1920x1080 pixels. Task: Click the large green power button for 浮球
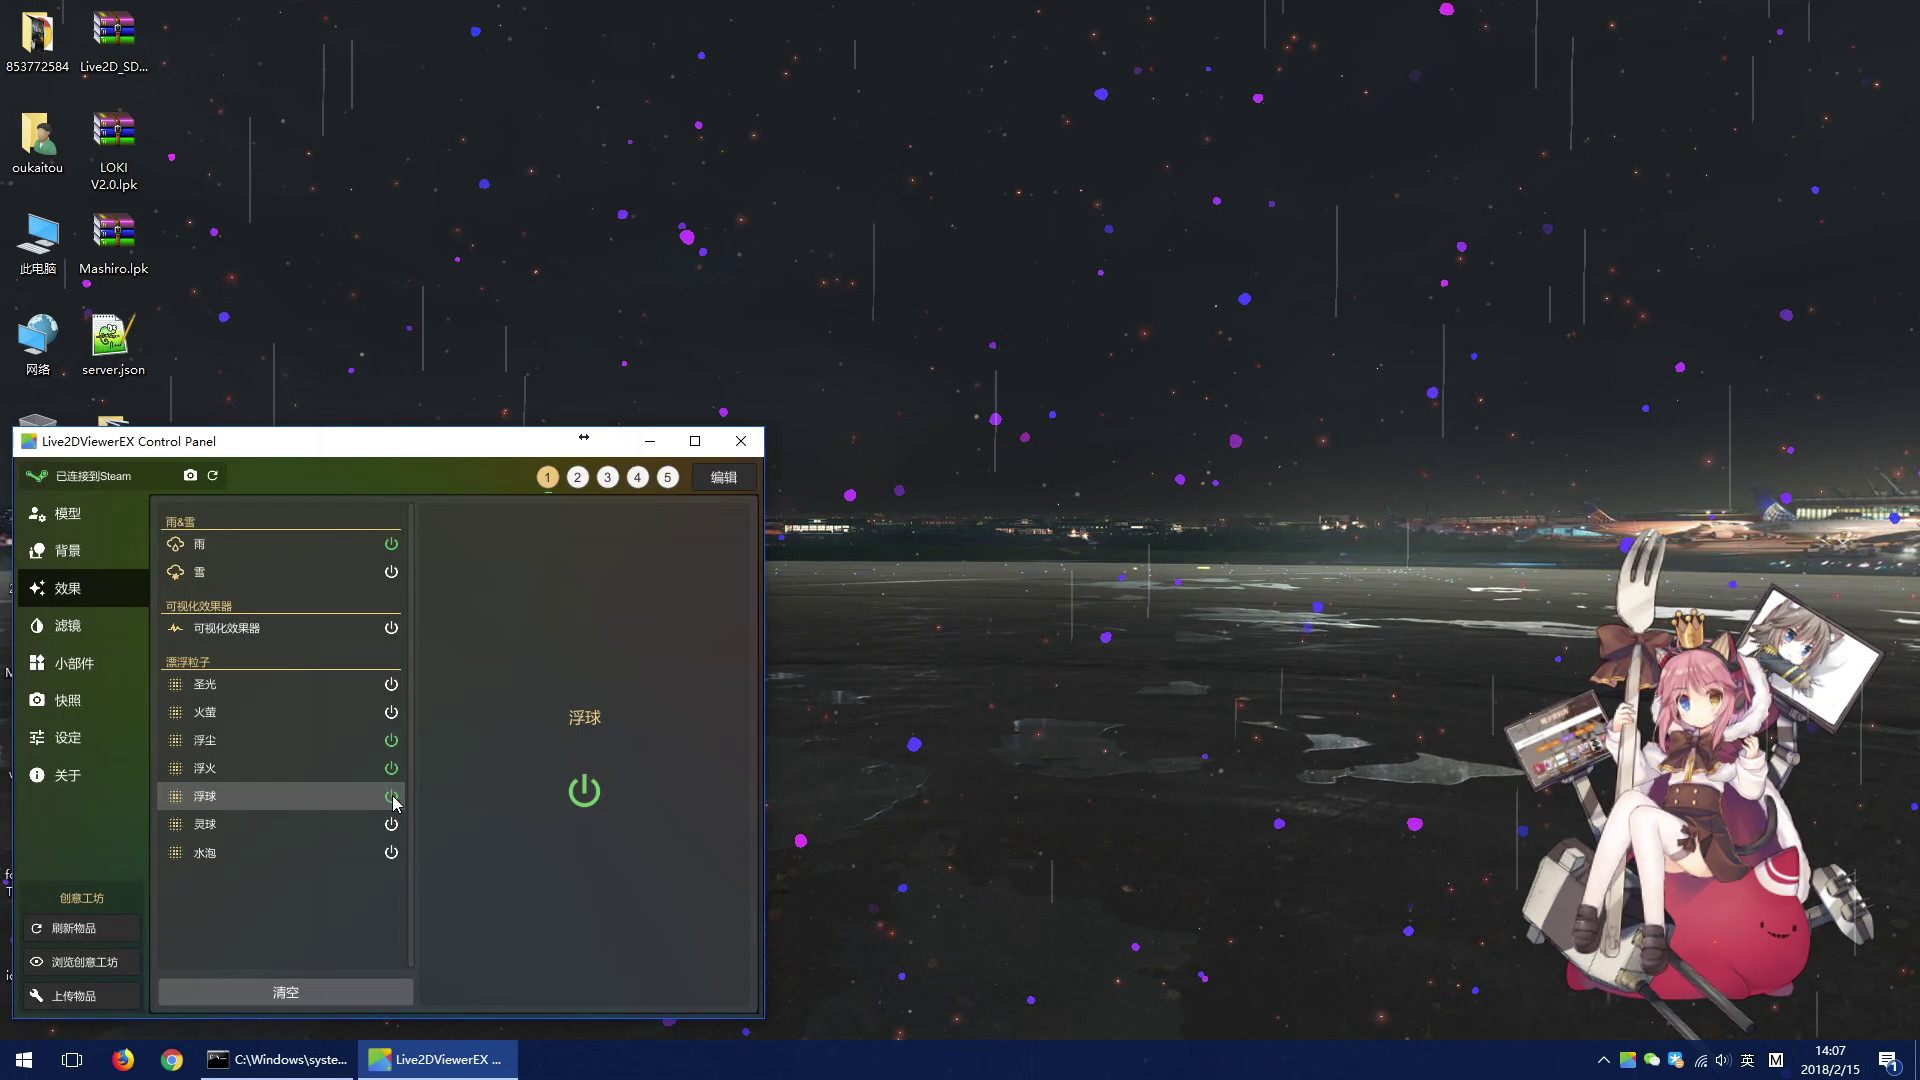click(x=583, y=790)
